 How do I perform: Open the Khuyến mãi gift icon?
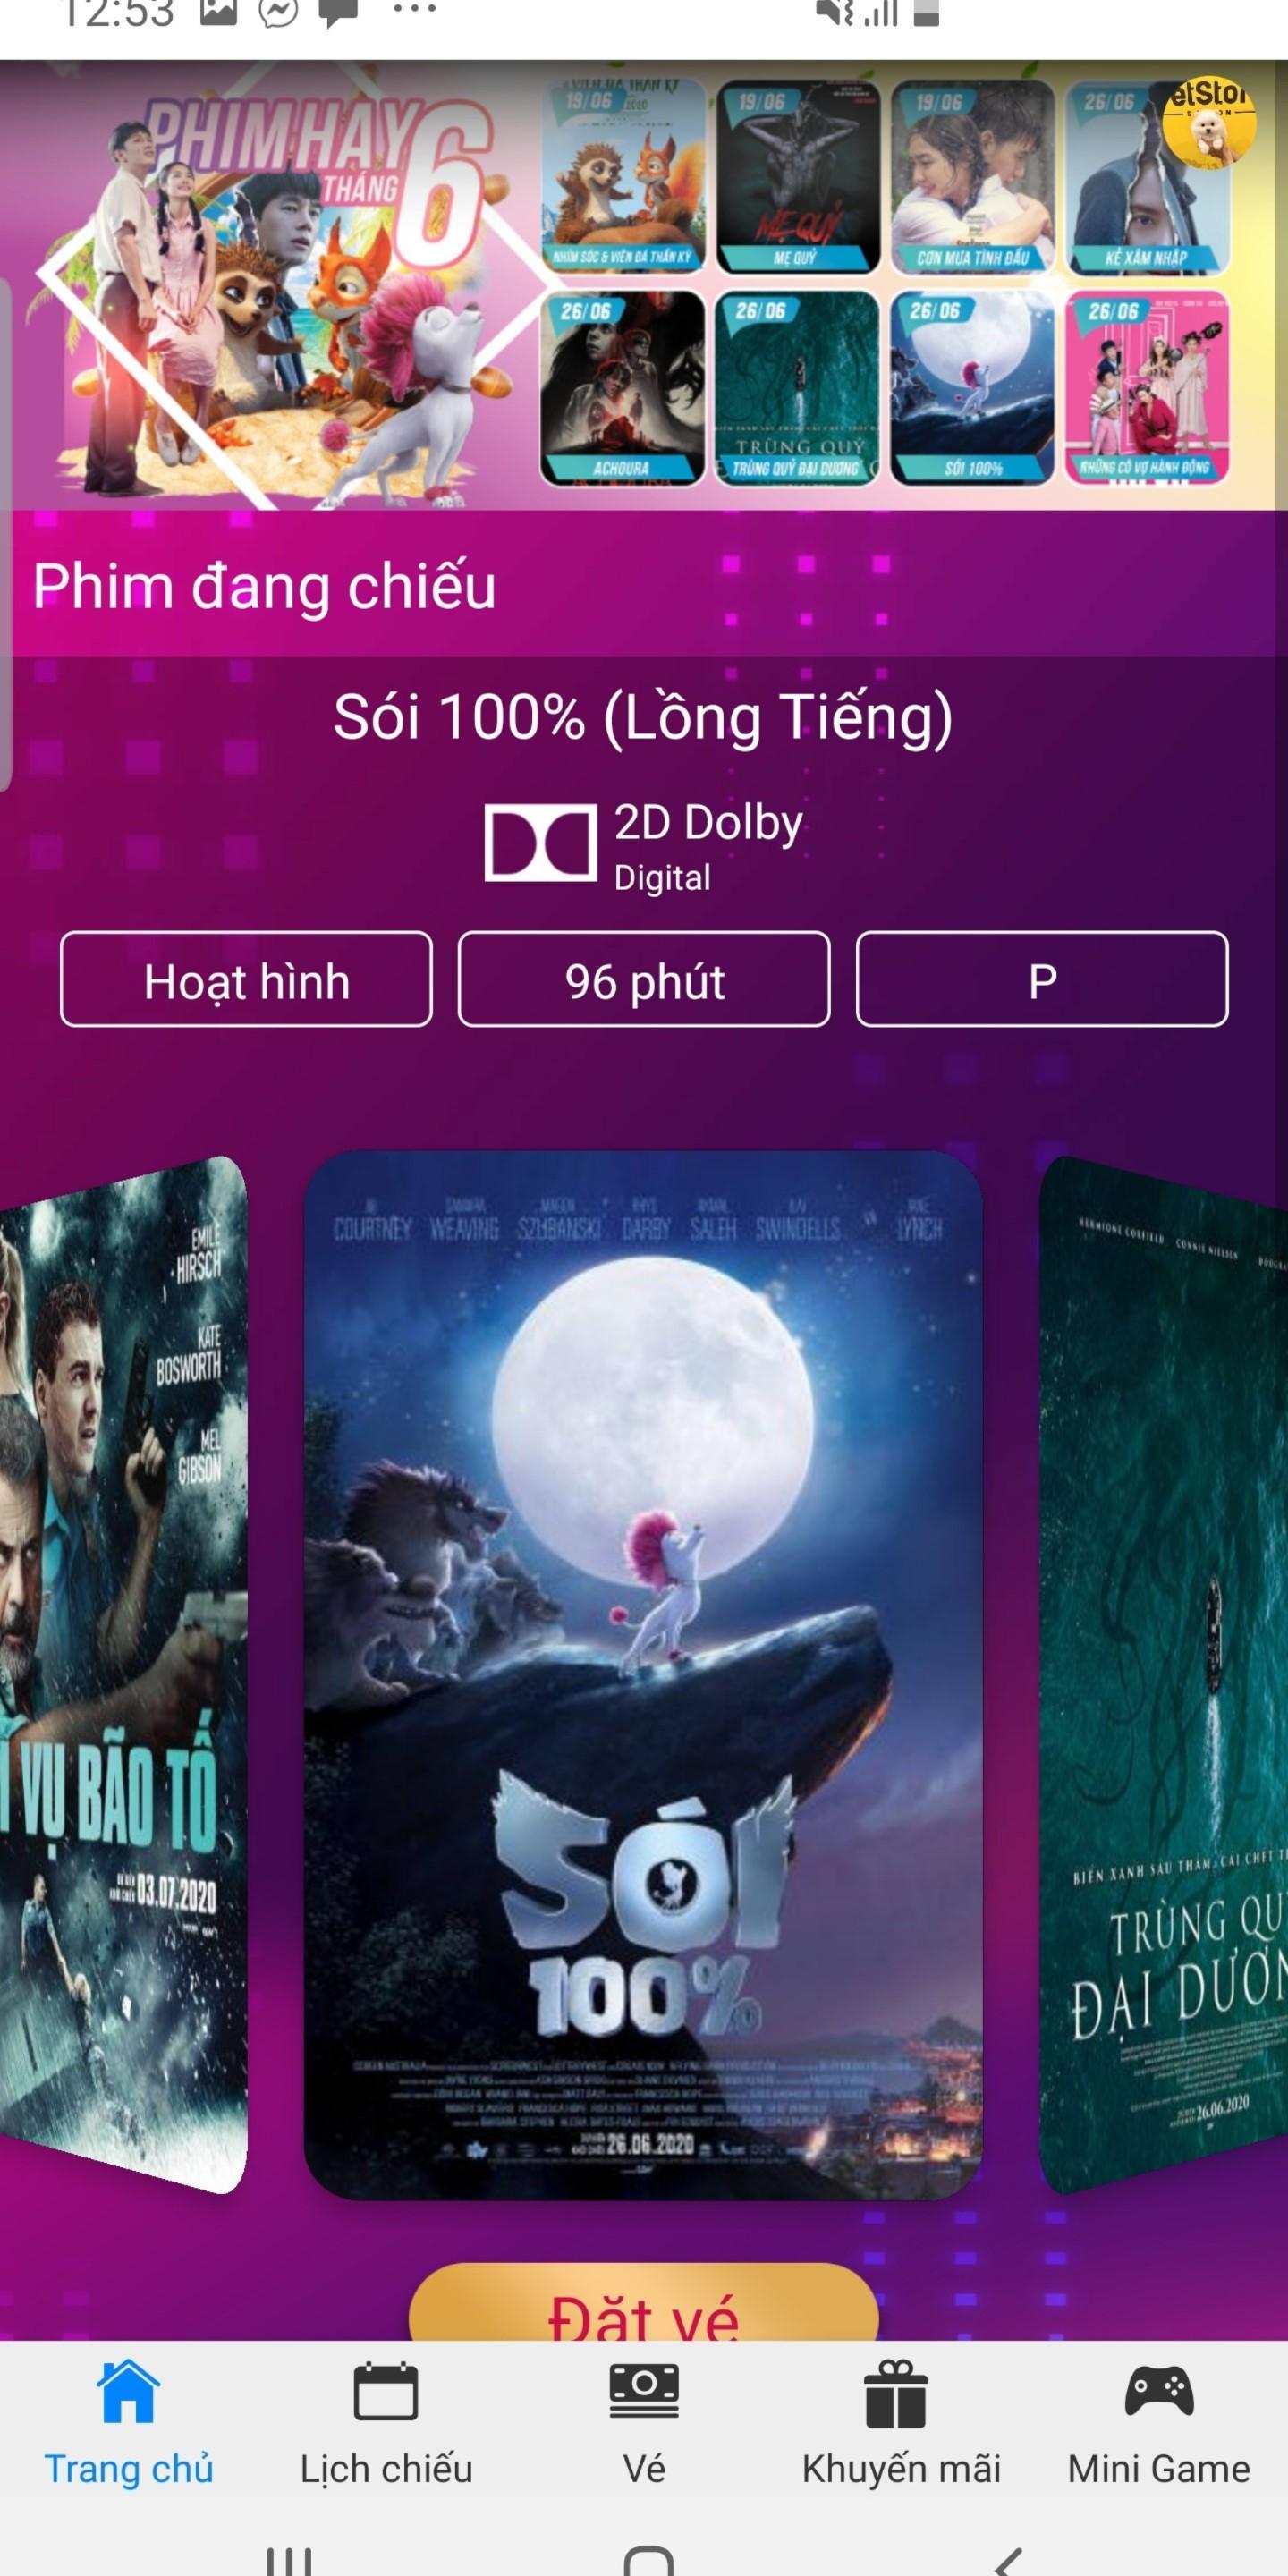[x=896, y=2392]
